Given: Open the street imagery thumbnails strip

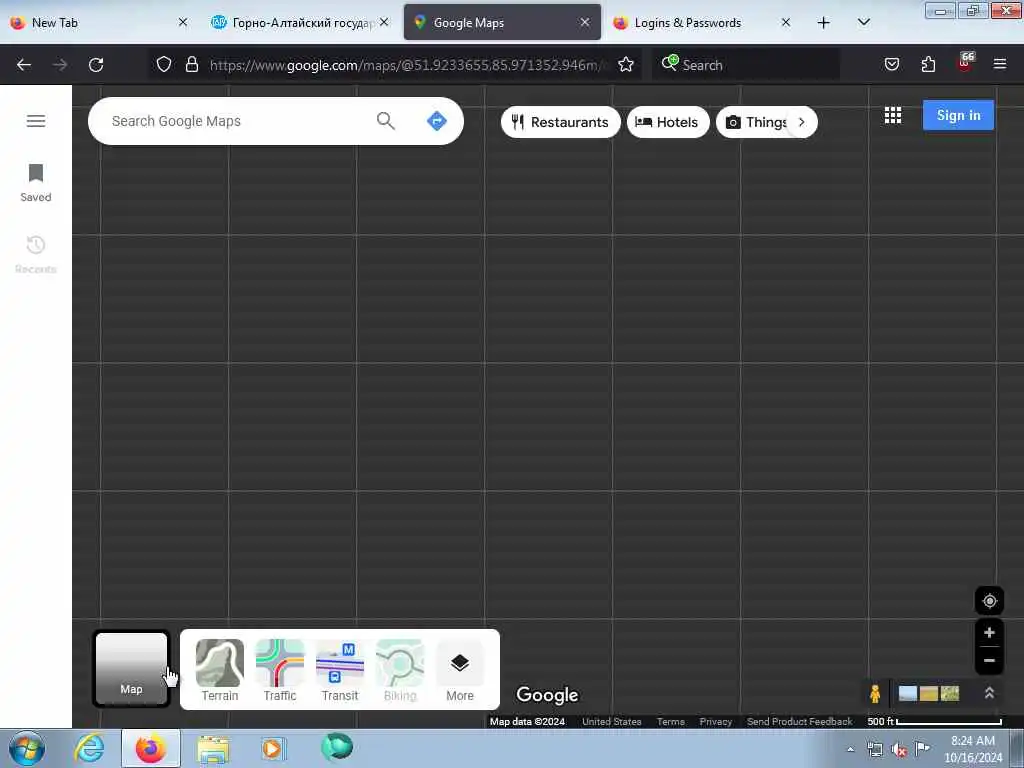Looking at the screenshot, I should click(x=929, y=694).
